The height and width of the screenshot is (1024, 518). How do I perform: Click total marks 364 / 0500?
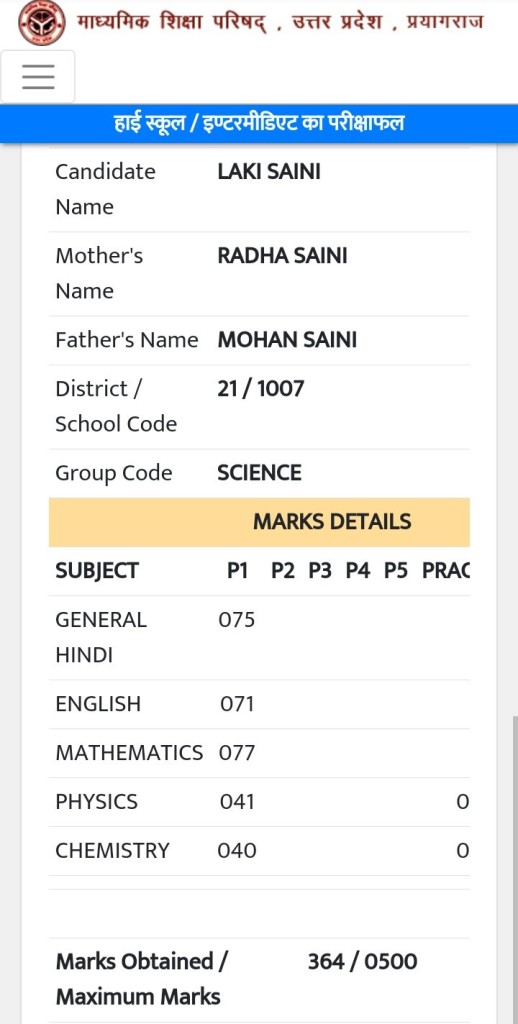[362, 961]
